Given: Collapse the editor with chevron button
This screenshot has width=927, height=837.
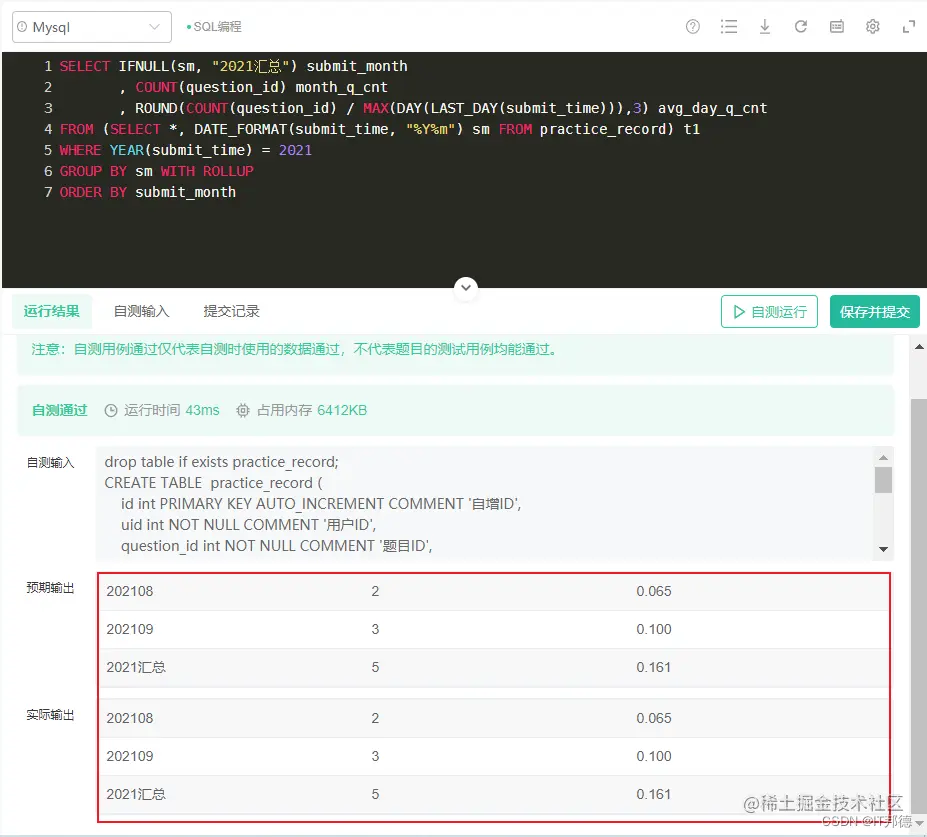Looking at the screenshot, I should pos(466,287).
